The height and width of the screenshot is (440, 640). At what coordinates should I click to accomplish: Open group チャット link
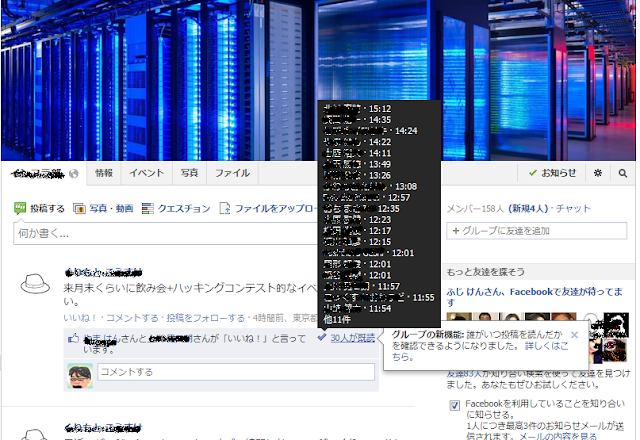(573, 209)
